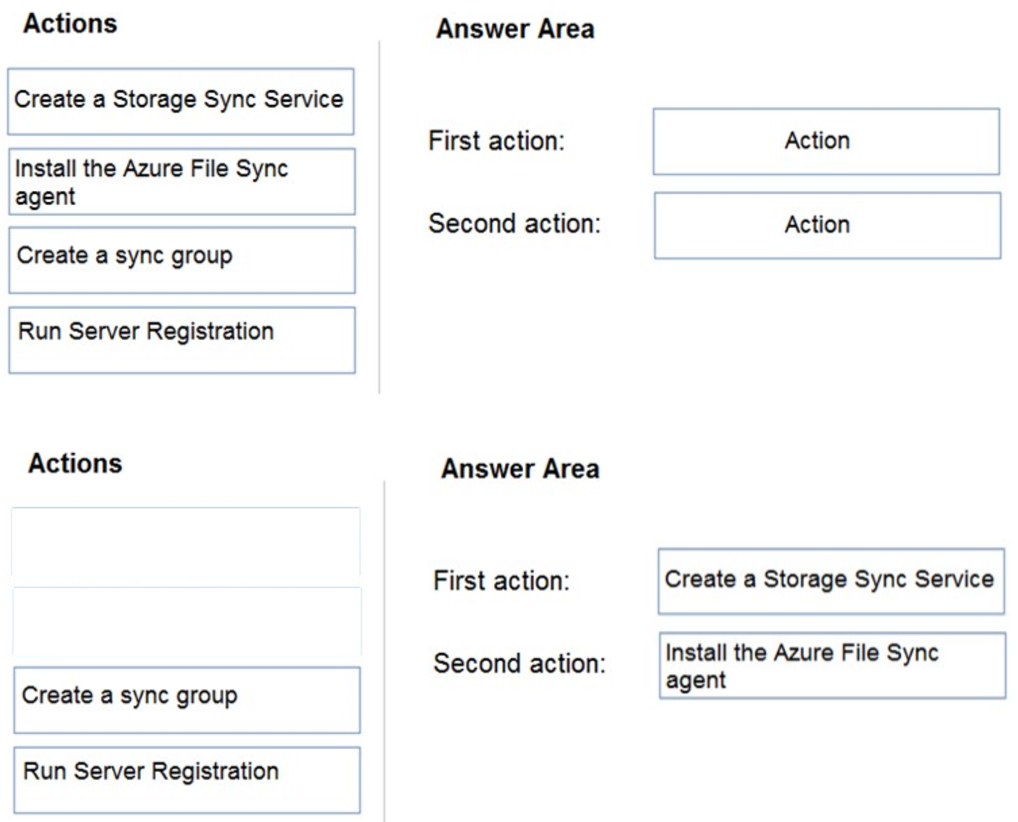
Task: Select Create a sync group in top Actions list
Action: coord(180,258)
